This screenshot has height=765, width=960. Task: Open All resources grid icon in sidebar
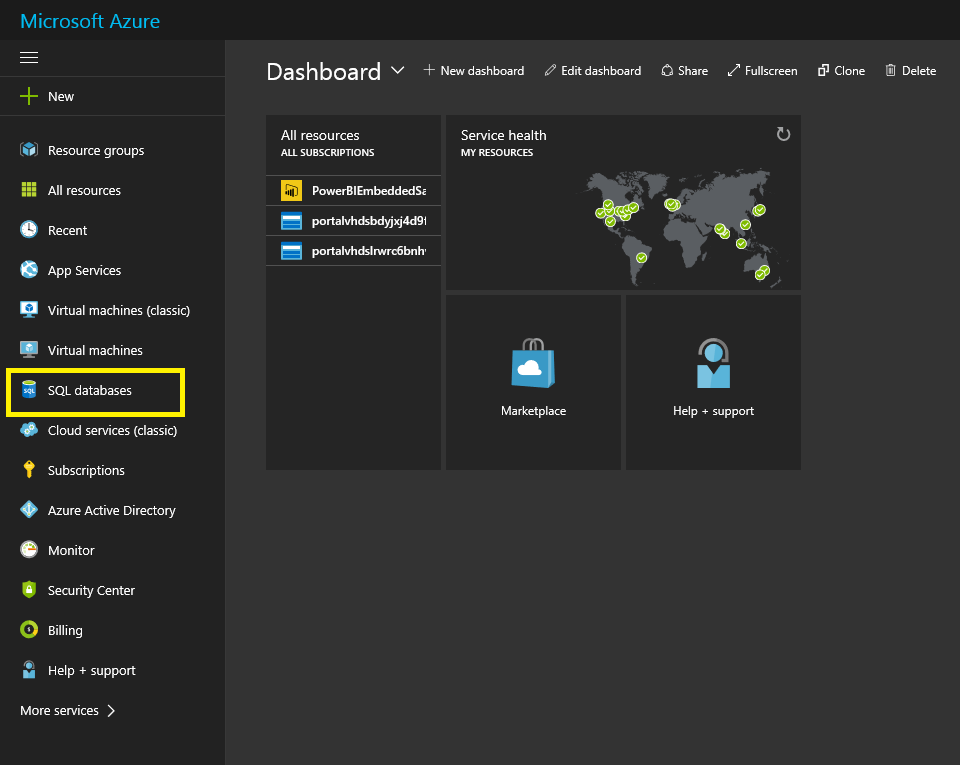point(29,190)
